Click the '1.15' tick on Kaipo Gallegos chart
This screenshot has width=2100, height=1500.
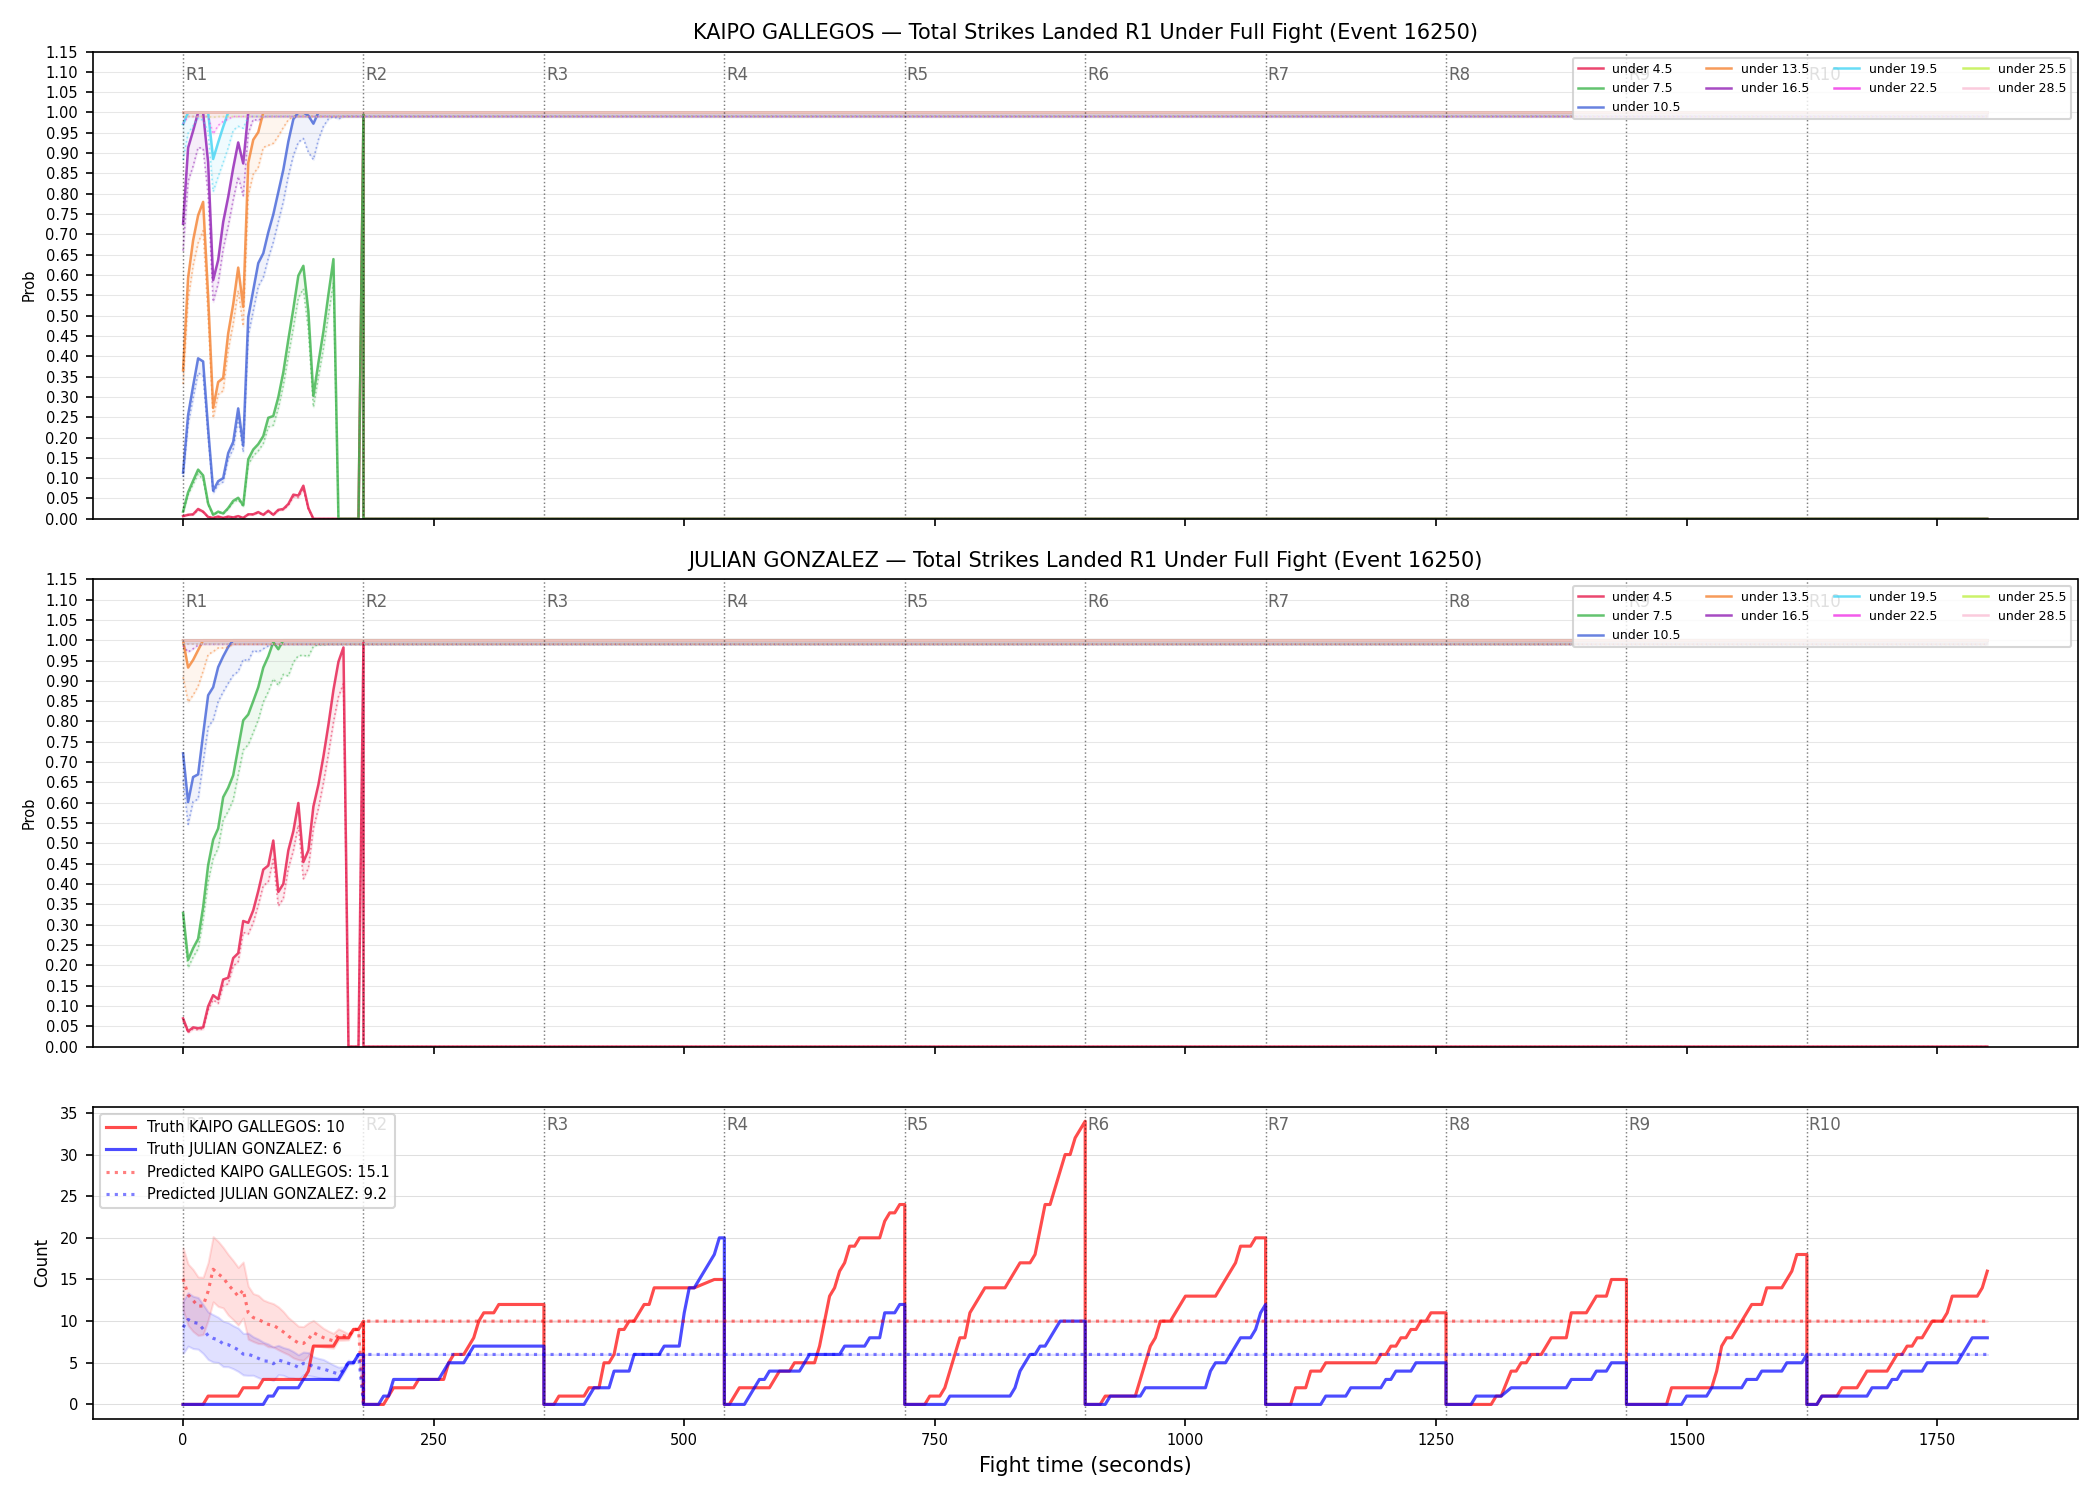62,52
